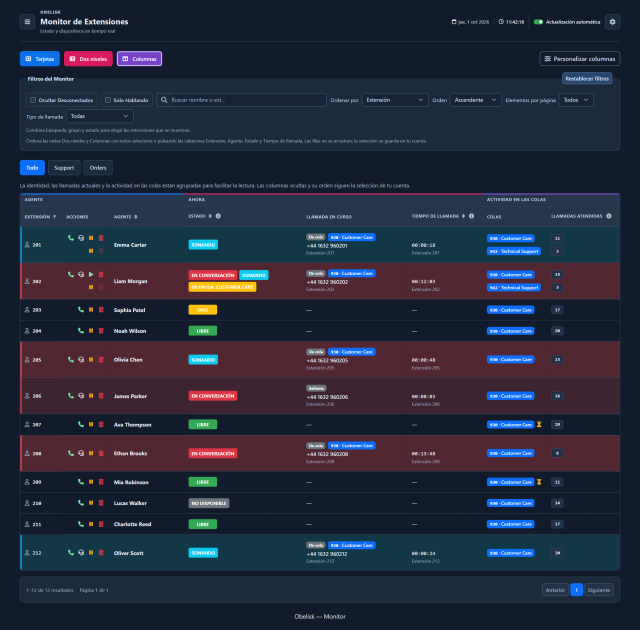Click the info icon next to Estado header
This screenshot has width=640, height=630.
218,216
